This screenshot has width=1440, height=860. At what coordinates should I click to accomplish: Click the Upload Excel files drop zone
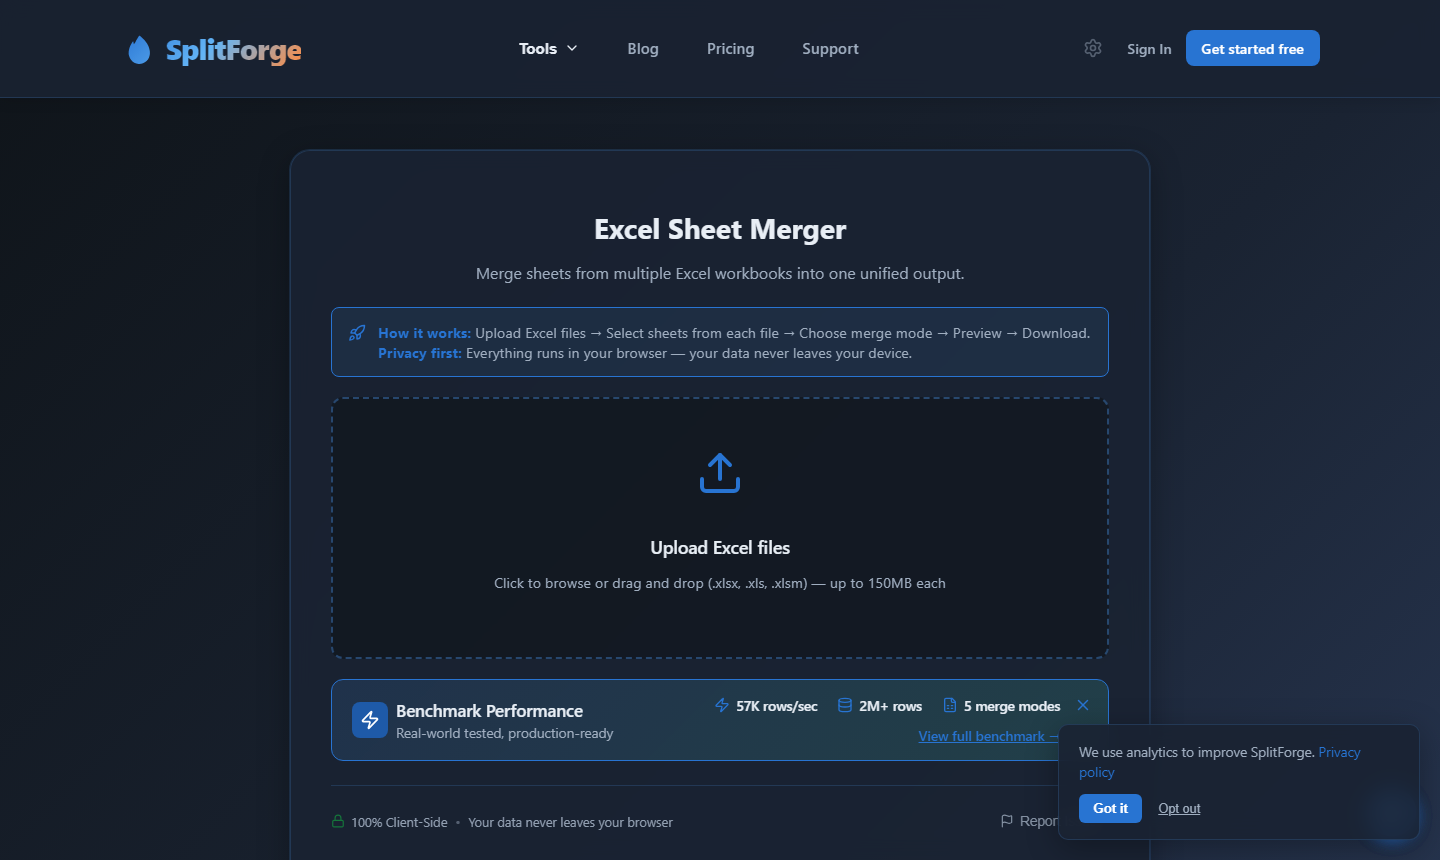(x=720, y=528)
